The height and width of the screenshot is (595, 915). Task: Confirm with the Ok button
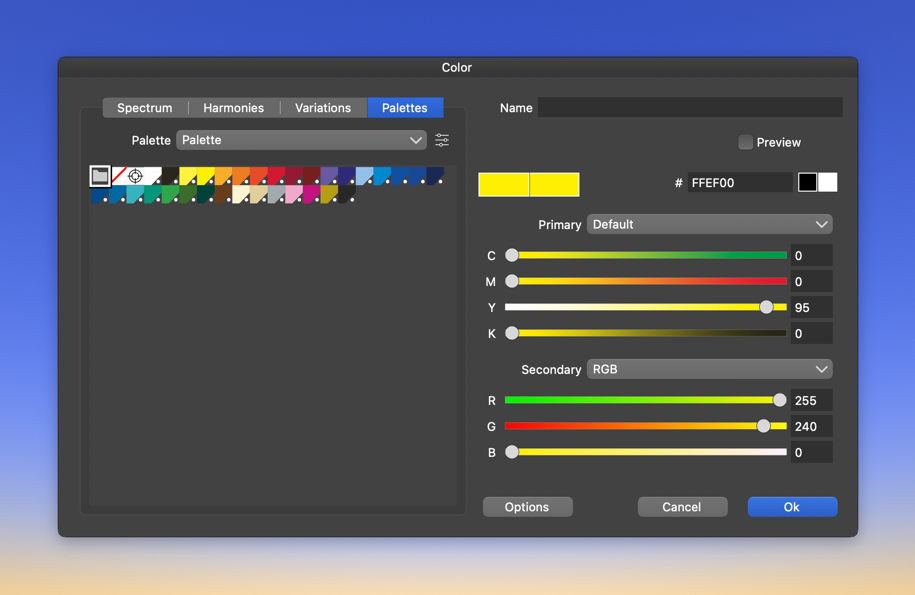(x=792, y=507)
